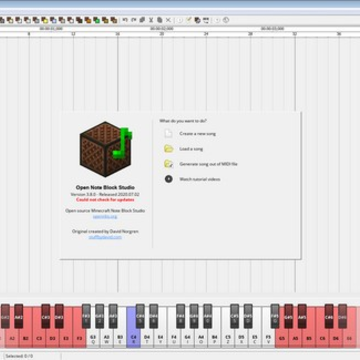Choose Create a new song

(x=198, y=134)
